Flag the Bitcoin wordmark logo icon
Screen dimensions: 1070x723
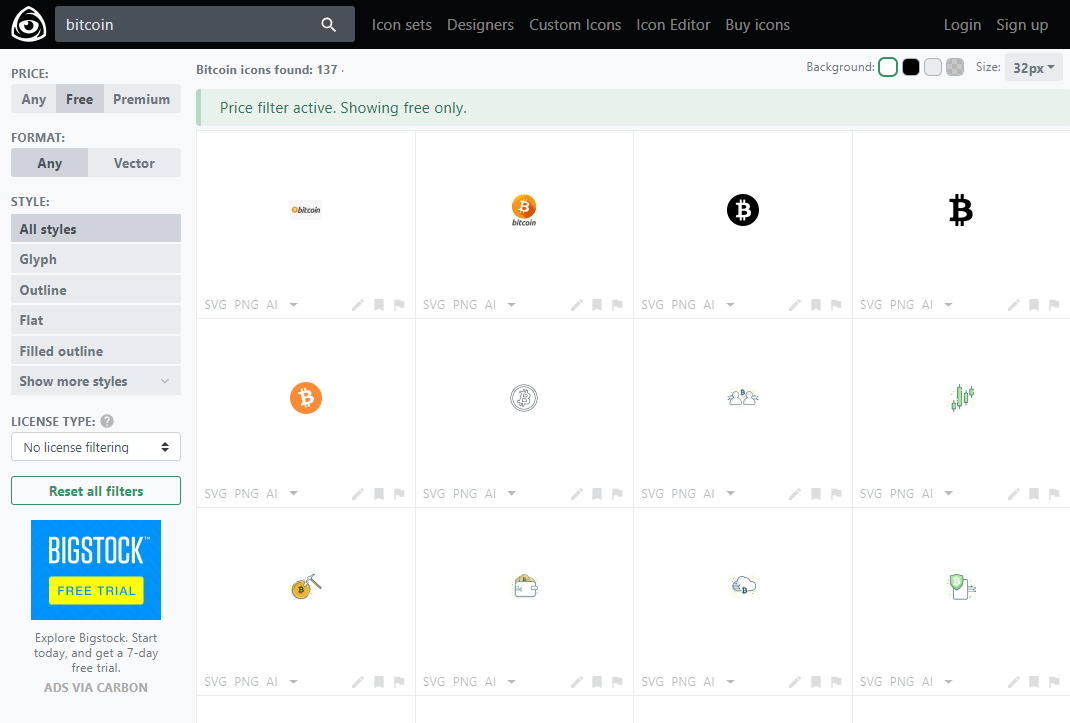click(x=399, y=305)
